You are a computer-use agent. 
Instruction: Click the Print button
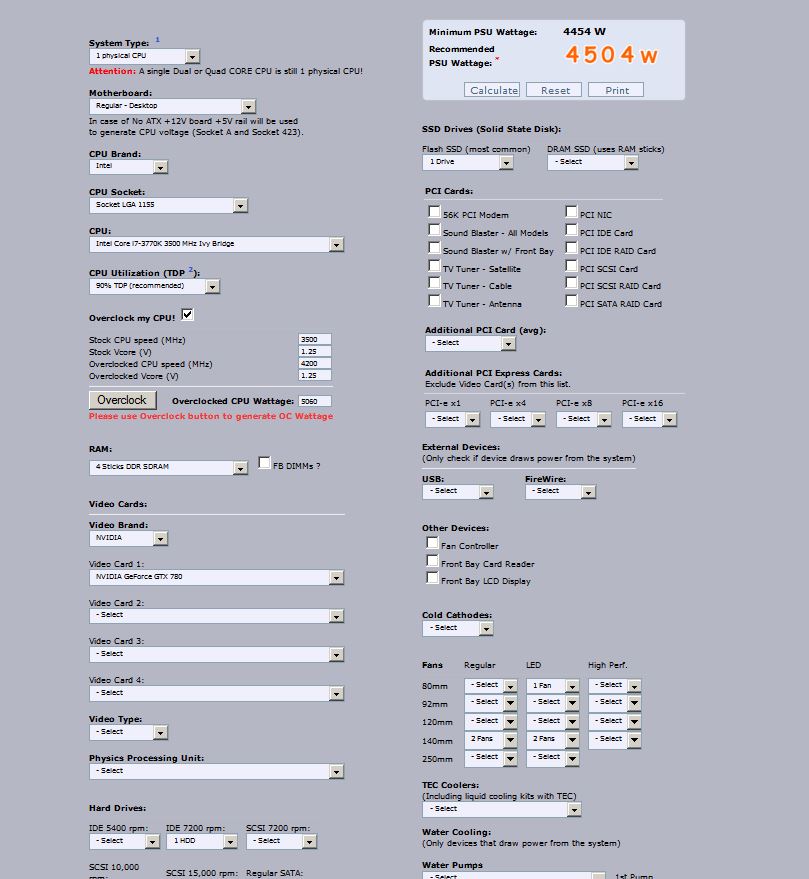[x=616, y=90]
